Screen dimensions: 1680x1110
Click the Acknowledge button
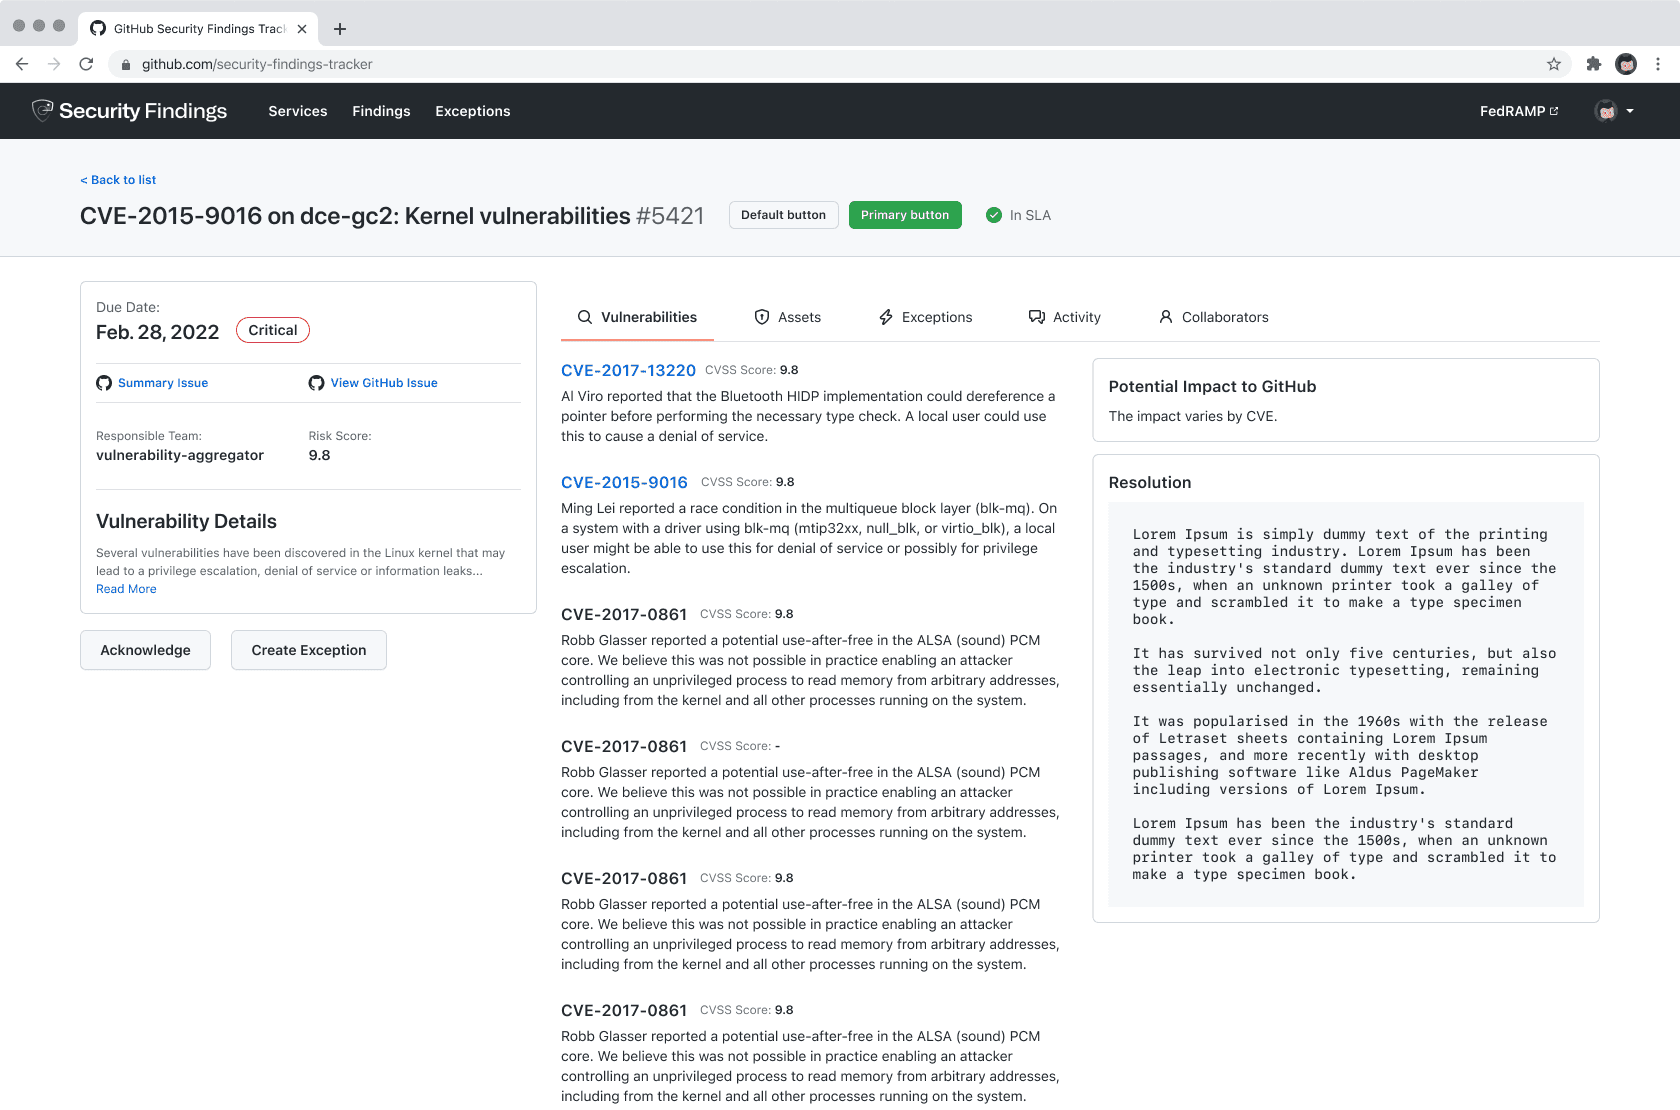pyautogui.click(x=145, y=650)
